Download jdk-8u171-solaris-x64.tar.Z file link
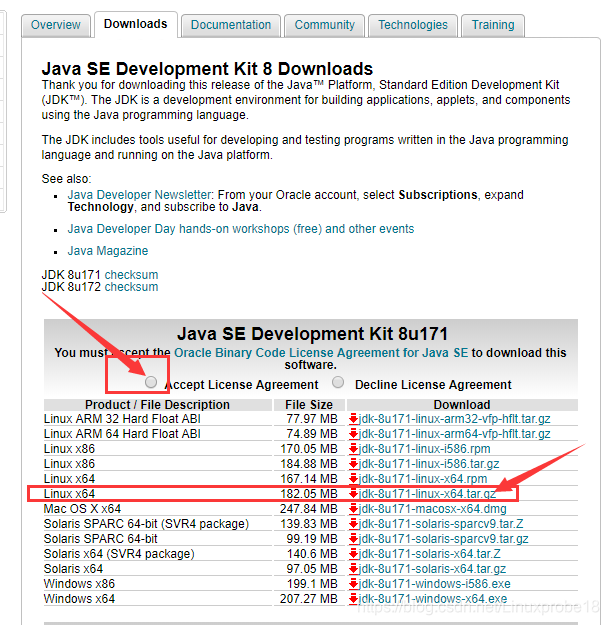The height and width of the screenshot is (625, 609). click(x=430, y=554)
